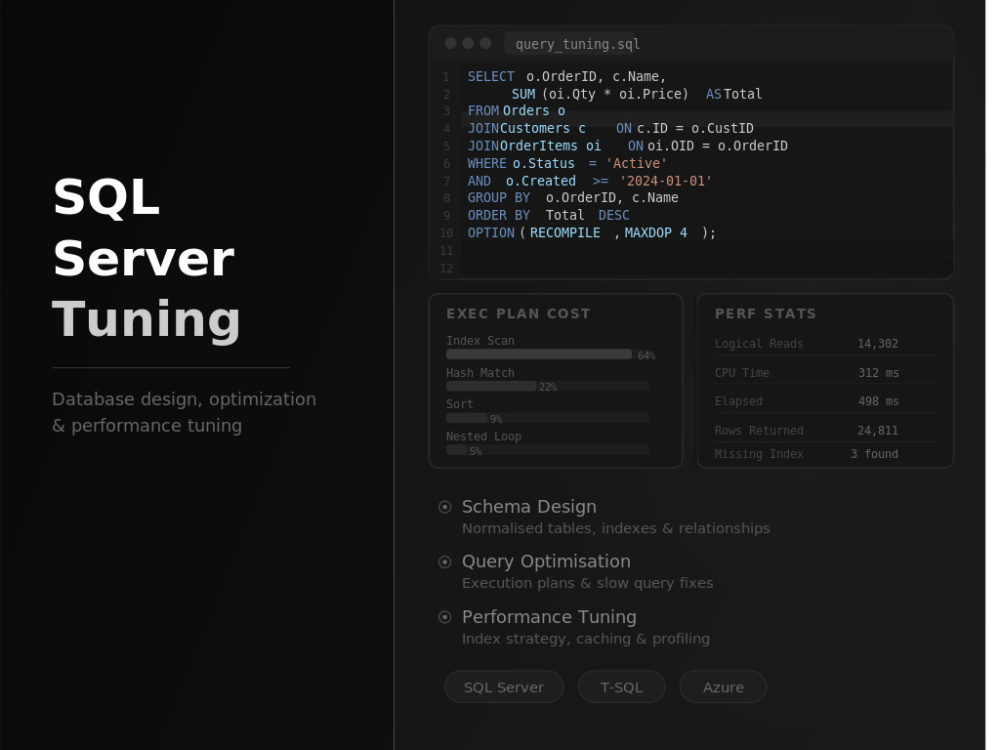Click the CPU Time value 312 ms

point(878,373)
